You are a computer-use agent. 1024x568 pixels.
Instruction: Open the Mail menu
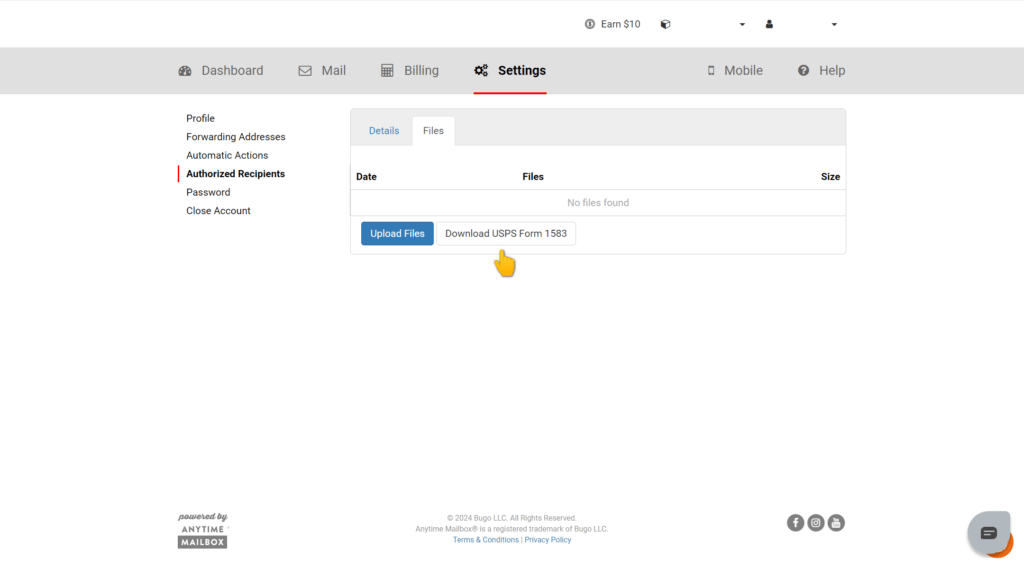(322, 71)
